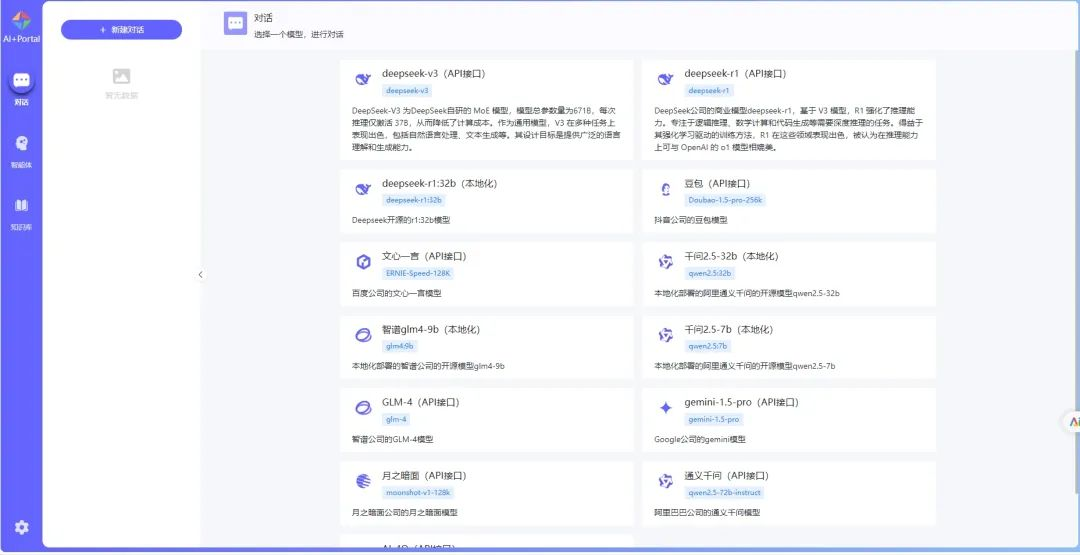Click the deepseek-r1 (API接口) whale icon
The image size is (1080, 555).
click(665, 80)
